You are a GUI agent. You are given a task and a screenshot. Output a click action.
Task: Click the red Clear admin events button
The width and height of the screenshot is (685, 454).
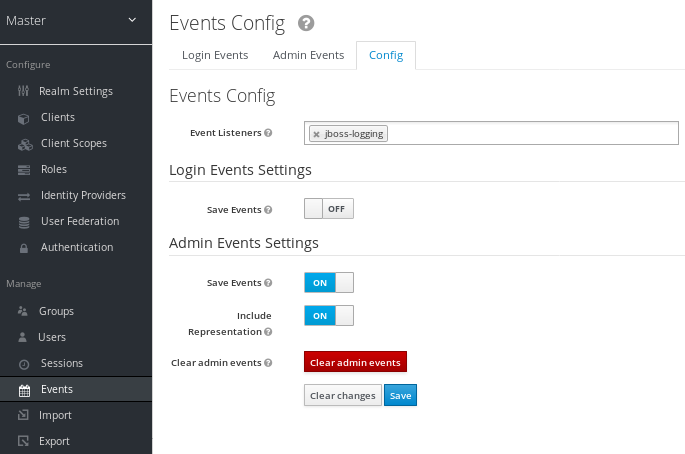(355, 362)
